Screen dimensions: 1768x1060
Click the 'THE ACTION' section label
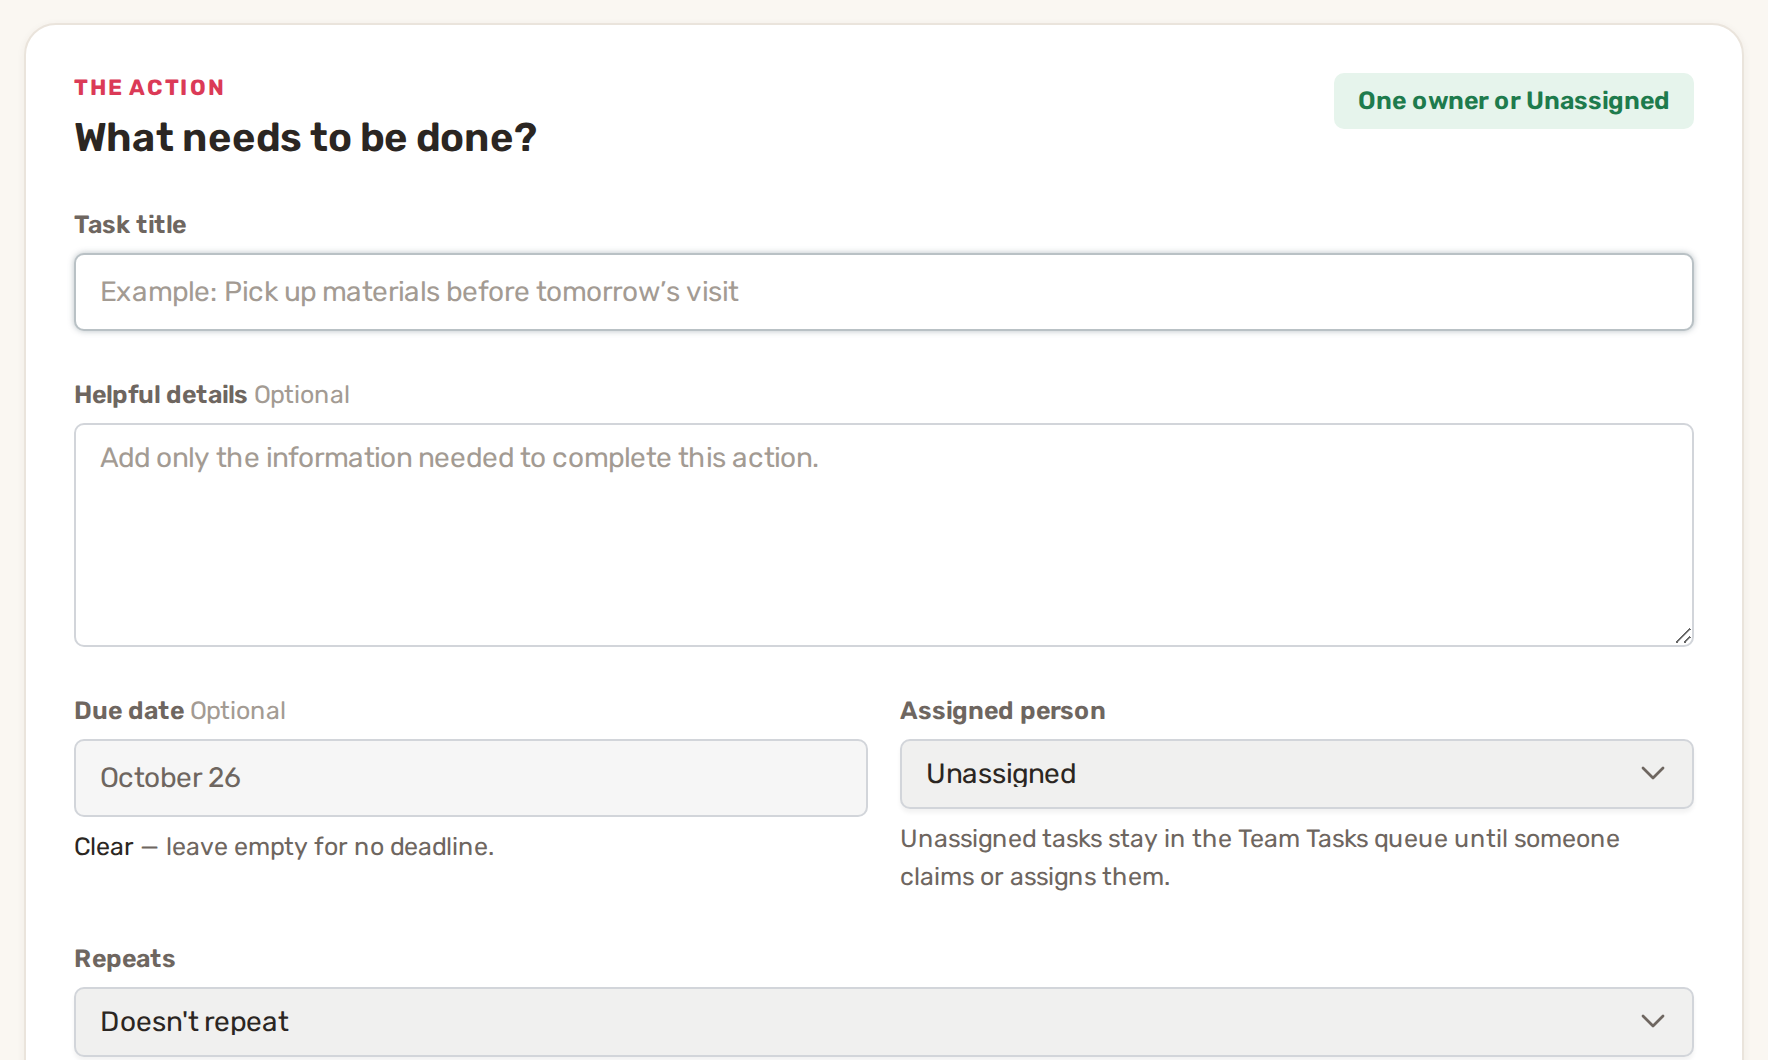pyautogui.click(x=149, y=88)
